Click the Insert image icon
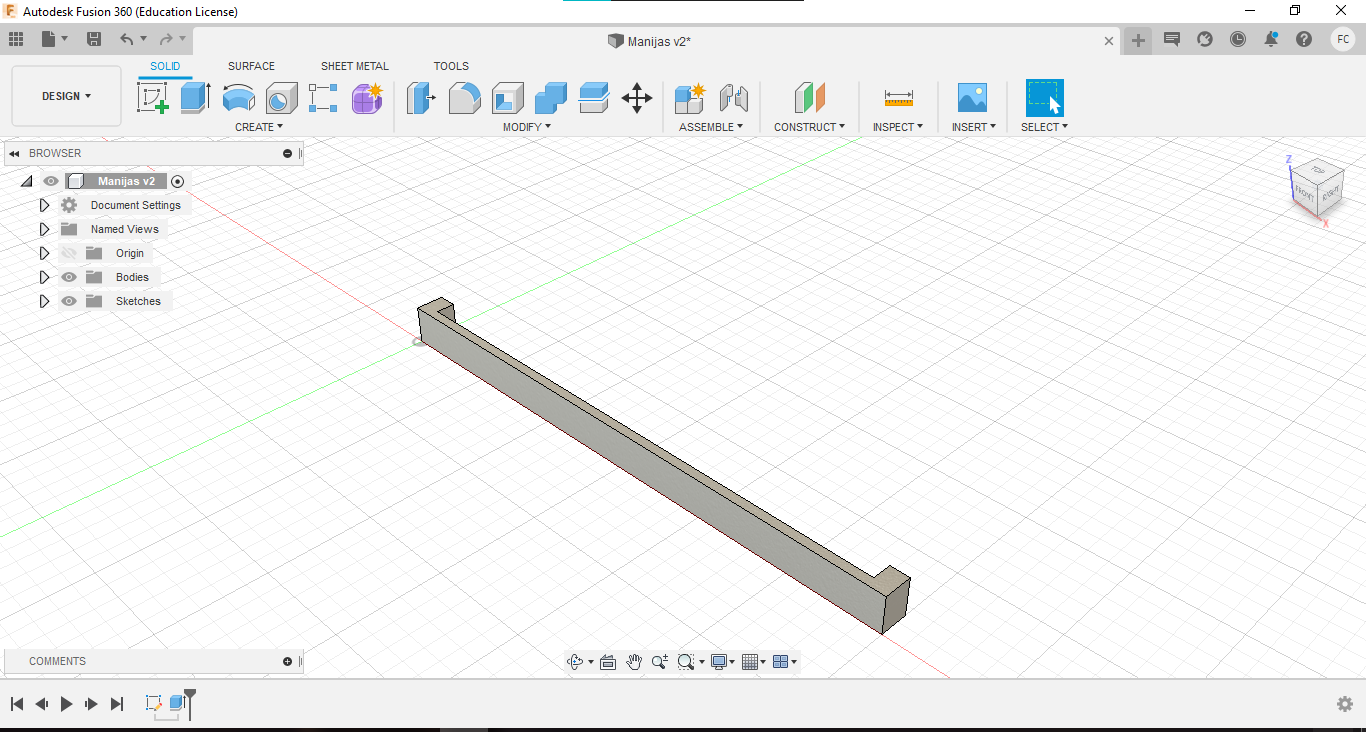 tap(972, 98)
